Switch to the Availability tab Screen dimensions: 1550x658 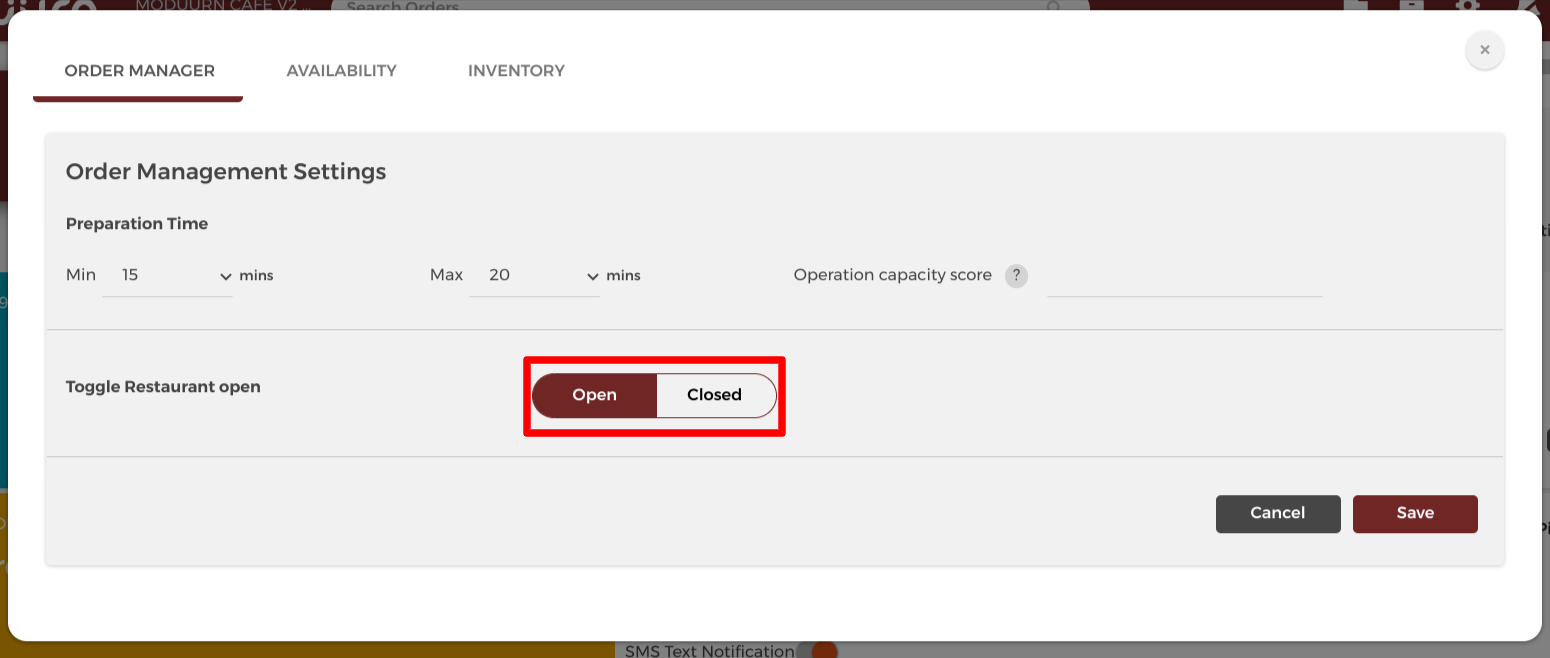[x=341, y=70]
